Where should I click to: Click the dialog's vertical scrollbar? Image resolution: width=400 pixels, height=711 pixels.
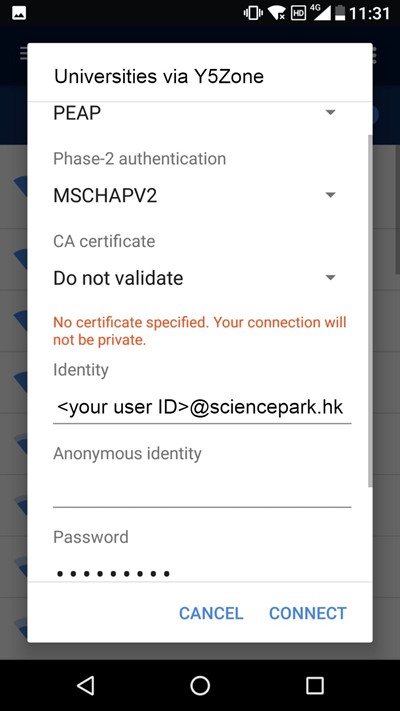point(369,311)
